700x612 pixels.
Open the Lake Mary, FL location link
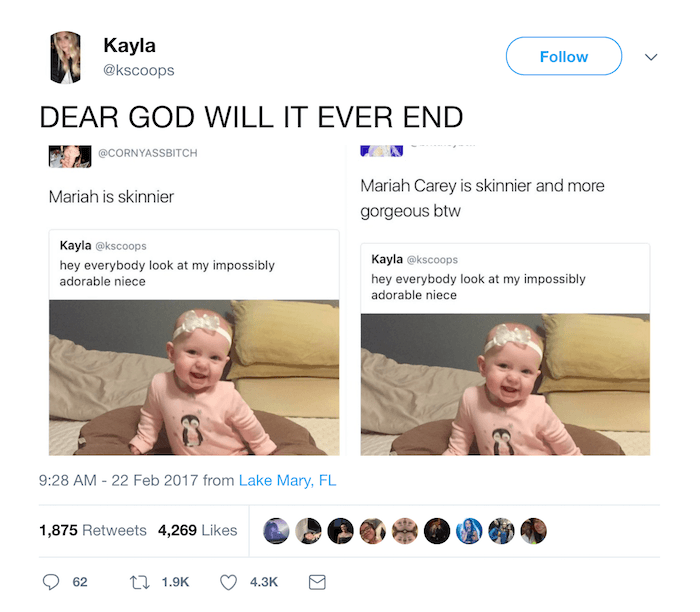[x=287, y=481]
